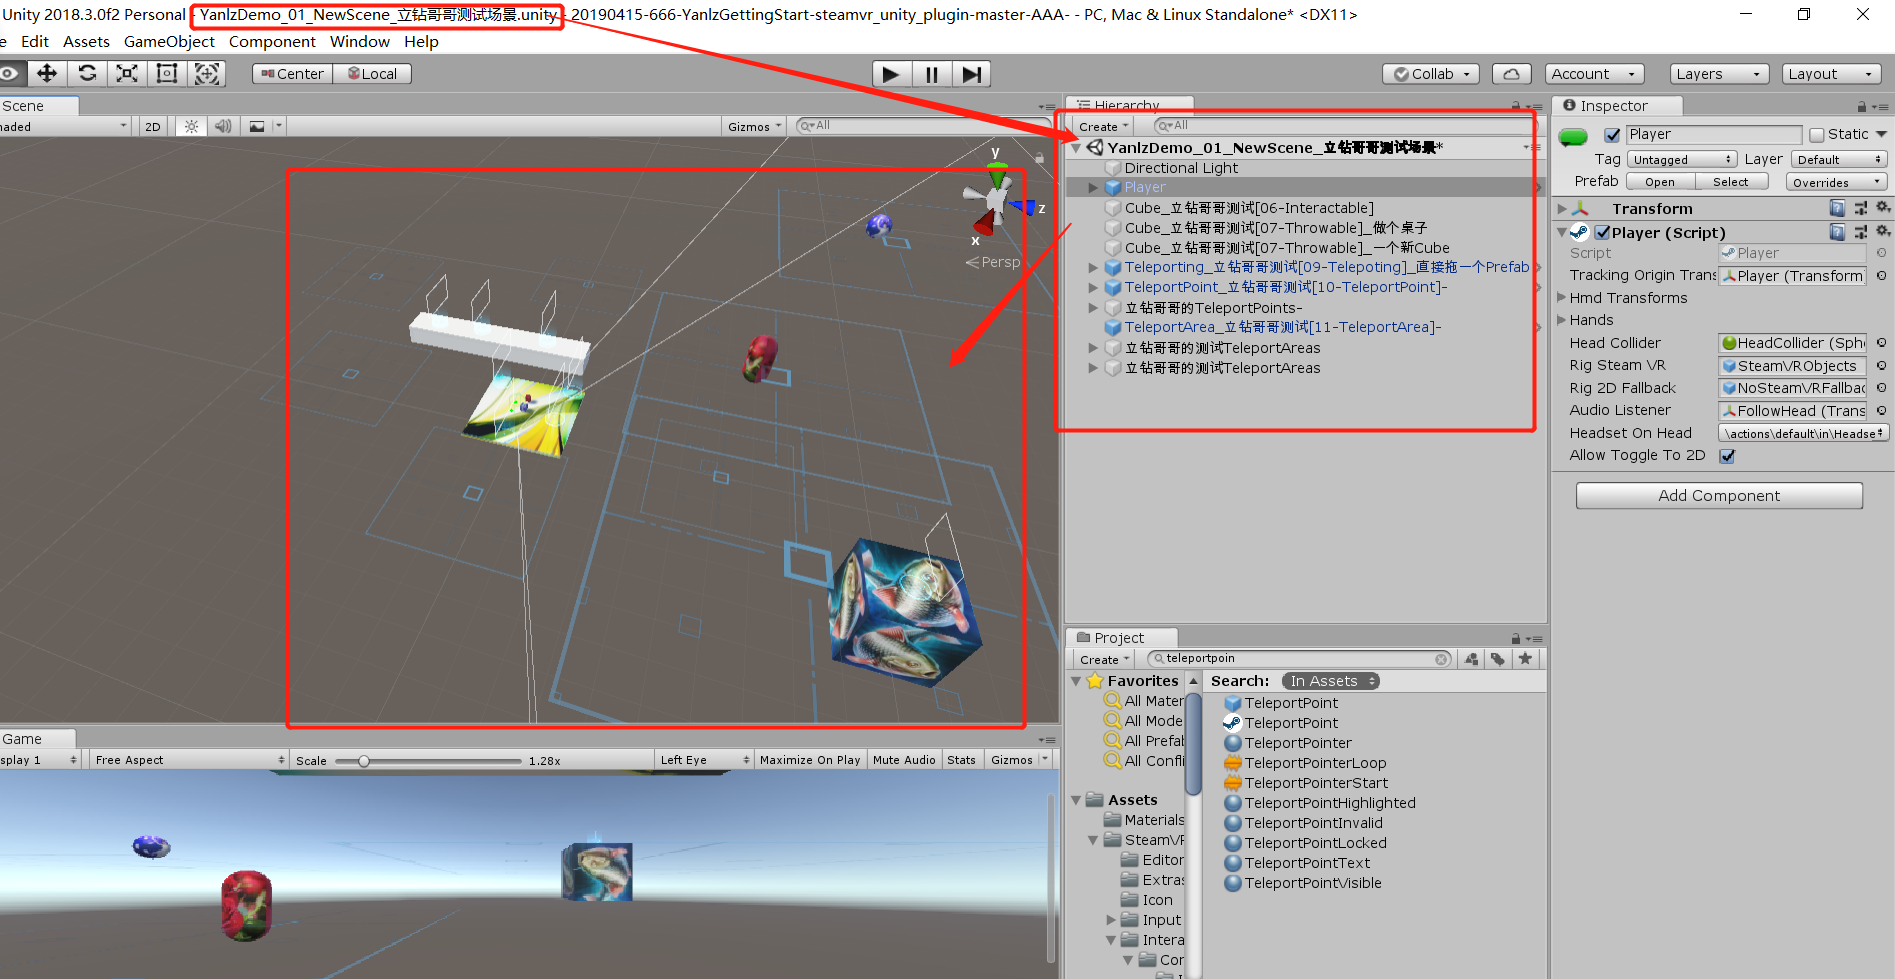Select TeleportPointLocked in Project search results
The width and height of the screenshot is (1895, 979).
click(1316, 842)
